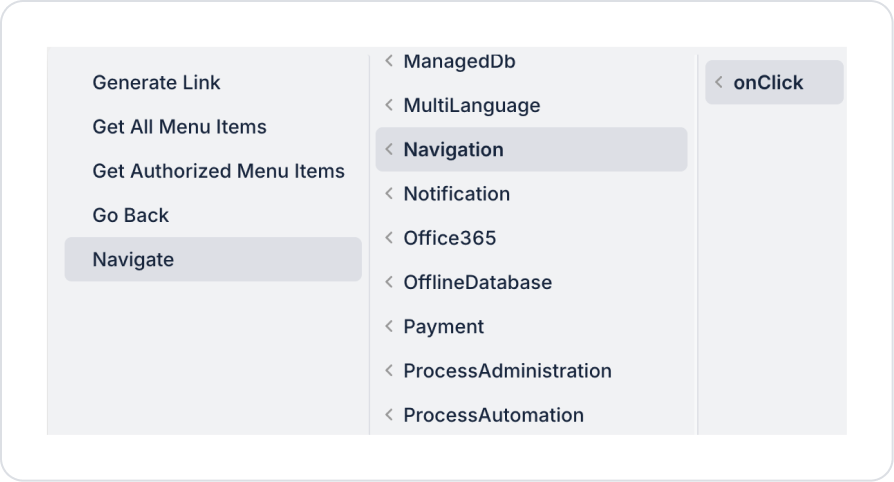This screenshot has width=894, height=482.
Task: Pick the Go Back action
Action: point(130,215)
